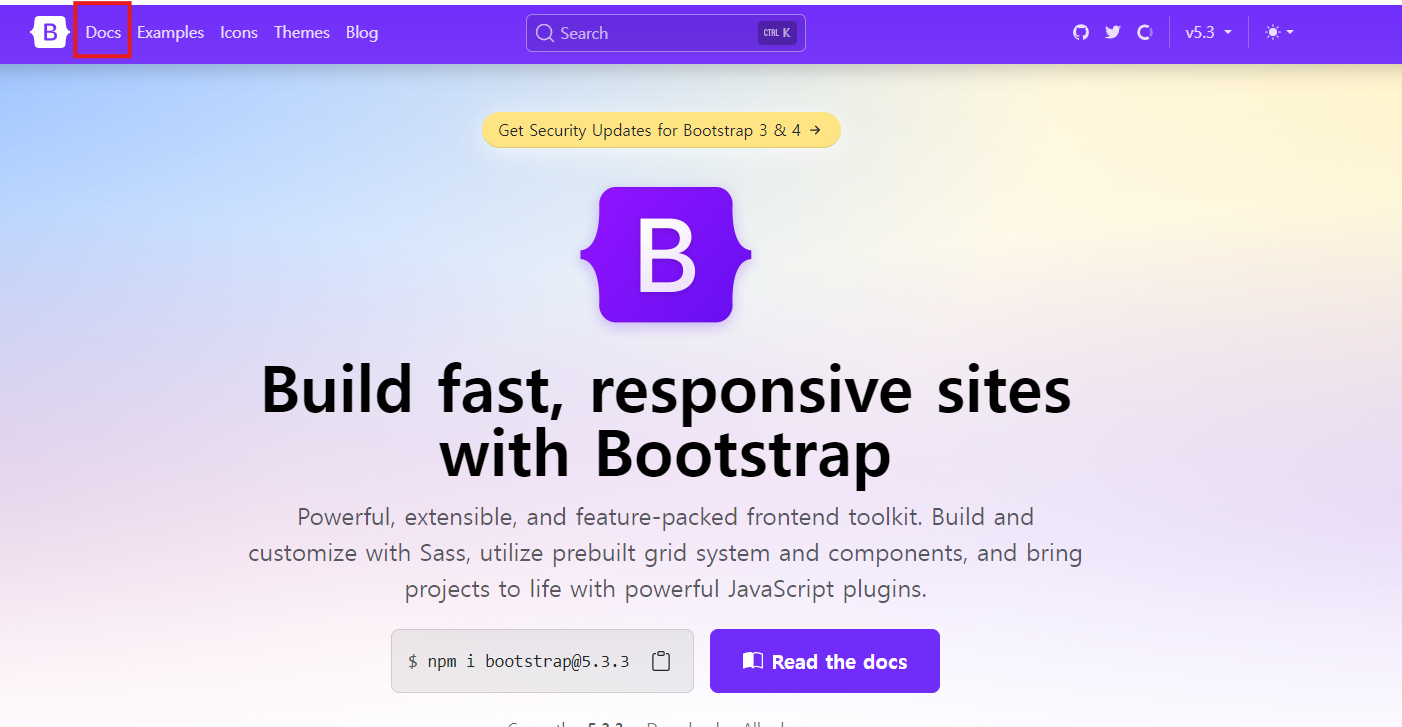1402x727 pixels.
Task: Open the theme toggle sun dropdown
Action: pyautogui.click(x=1279, y=32)
